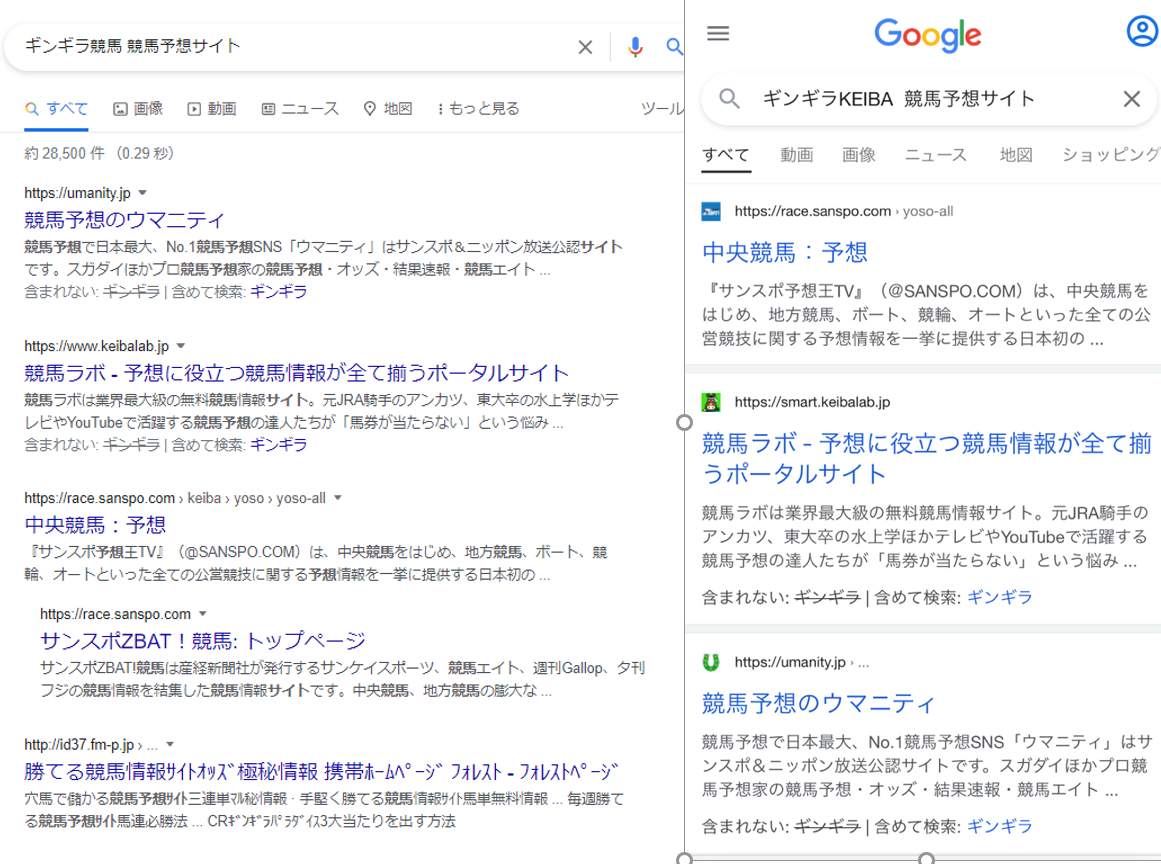Select the すべて tab in desktop search
The width and height of the screenshot is (1161, 864).
(56, 109)
